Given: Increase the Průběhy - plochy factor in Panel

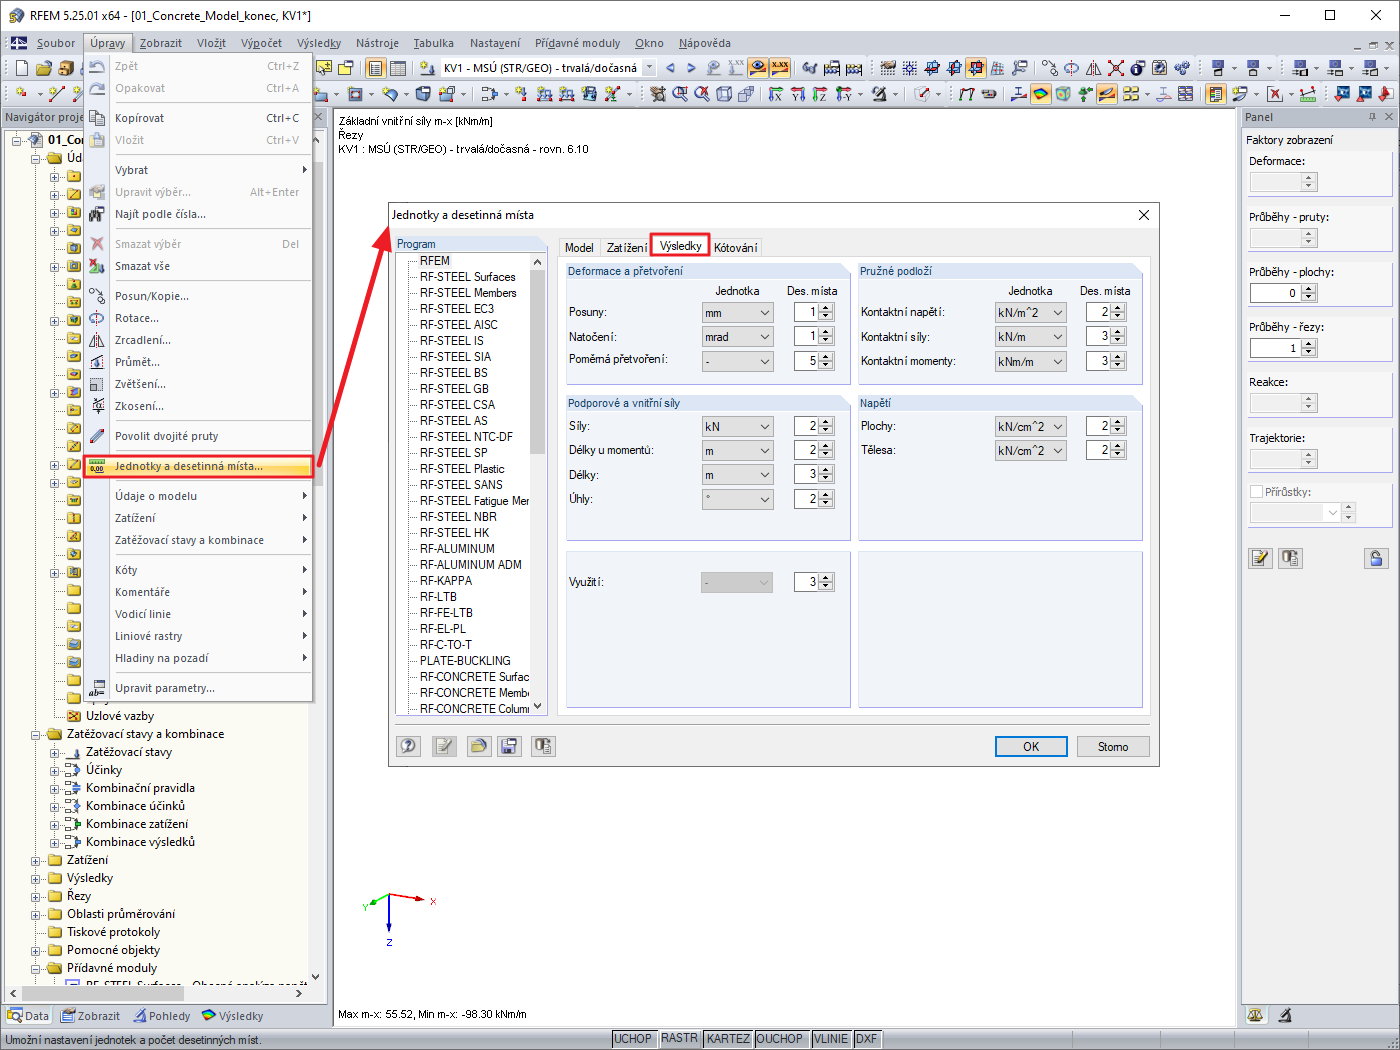Looking at the screenshot, I should [x=1309, y=289].
